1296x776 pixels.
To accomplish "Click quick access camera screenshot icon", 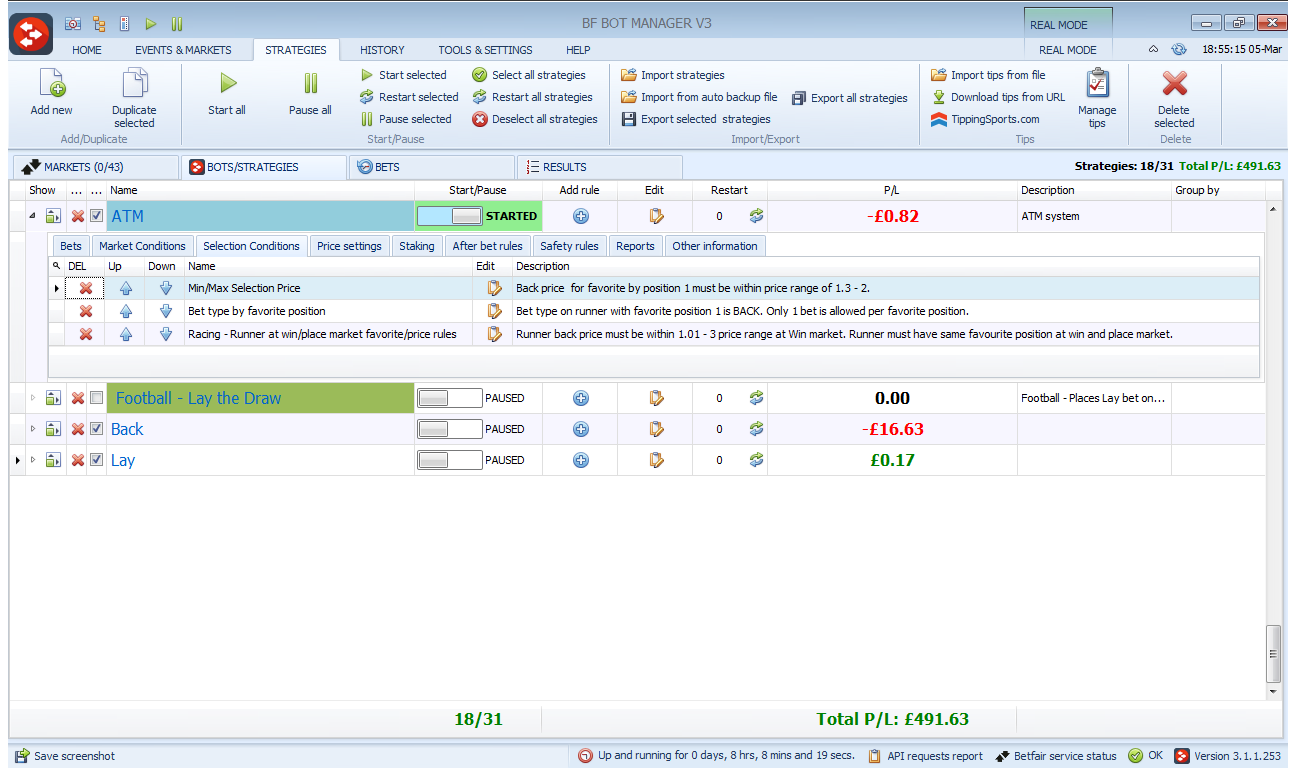I will coord(73,23).
